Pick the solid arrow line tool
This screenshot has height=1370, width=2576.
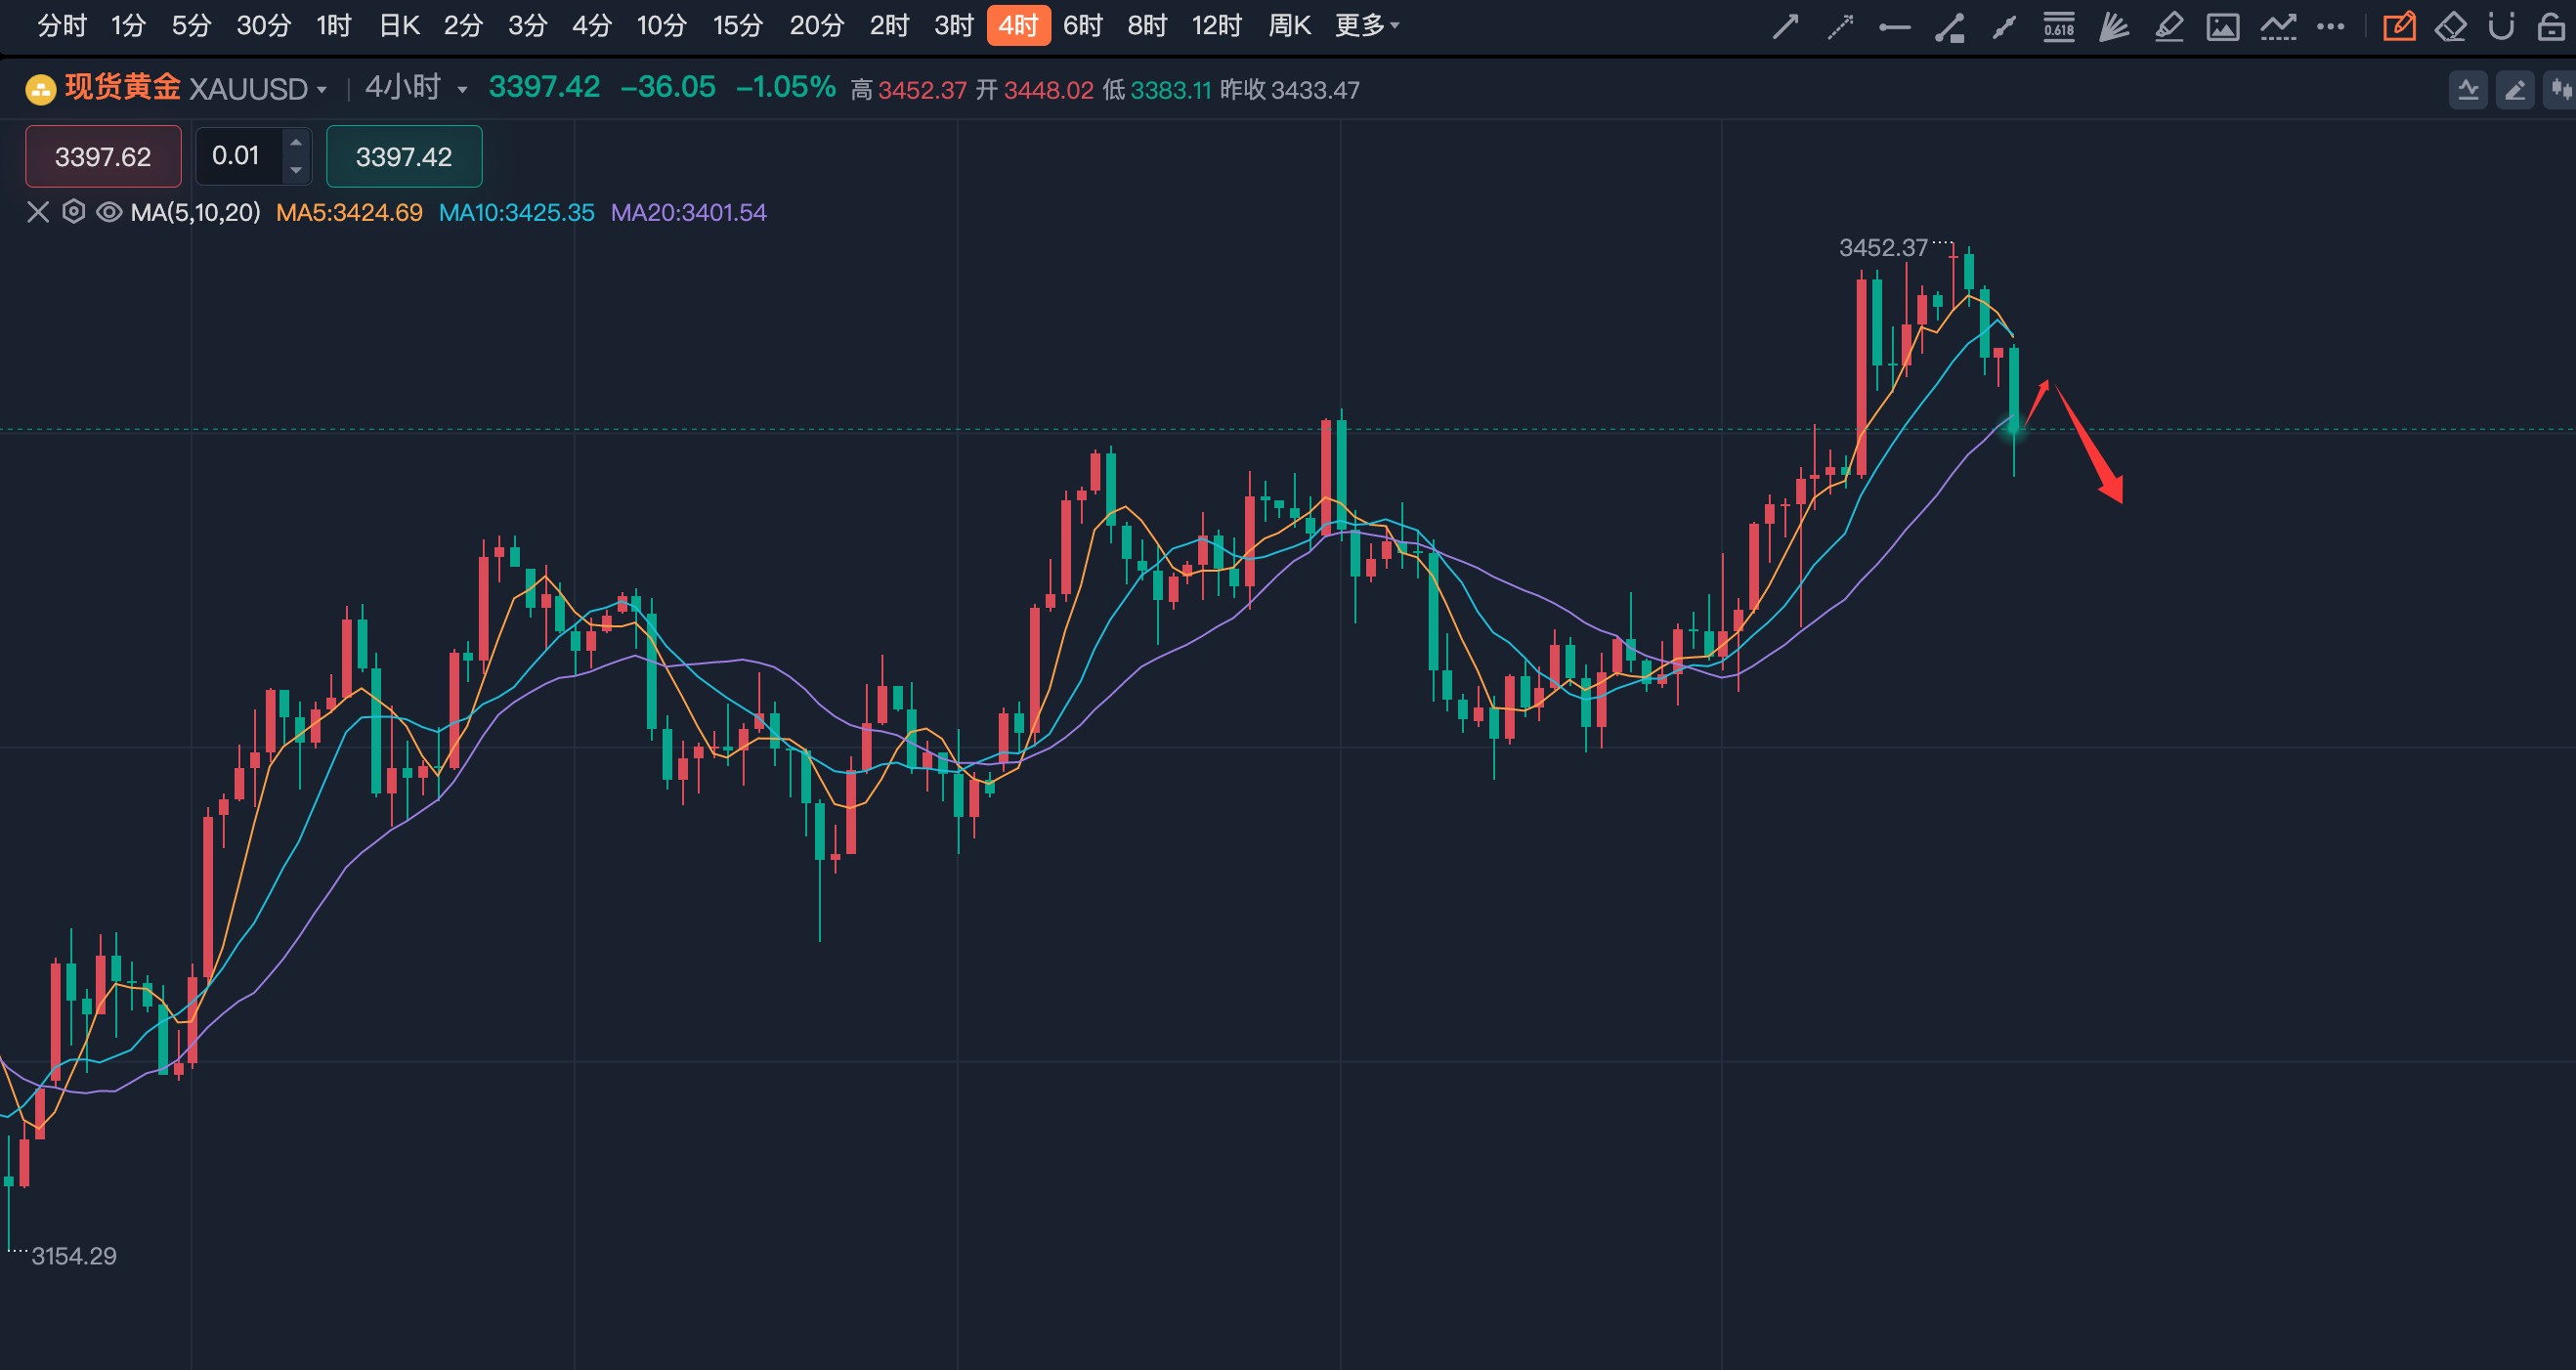pyautogui.click(x=1785, y=26)
